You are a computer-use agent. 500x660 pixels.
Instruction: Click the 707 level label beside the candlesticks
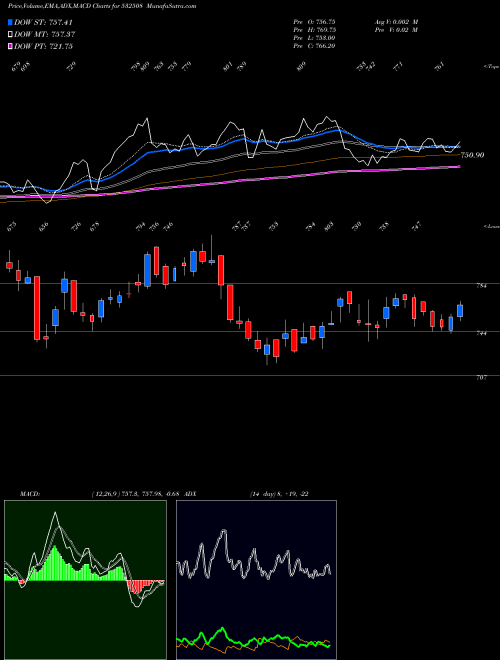click(481, 378)
